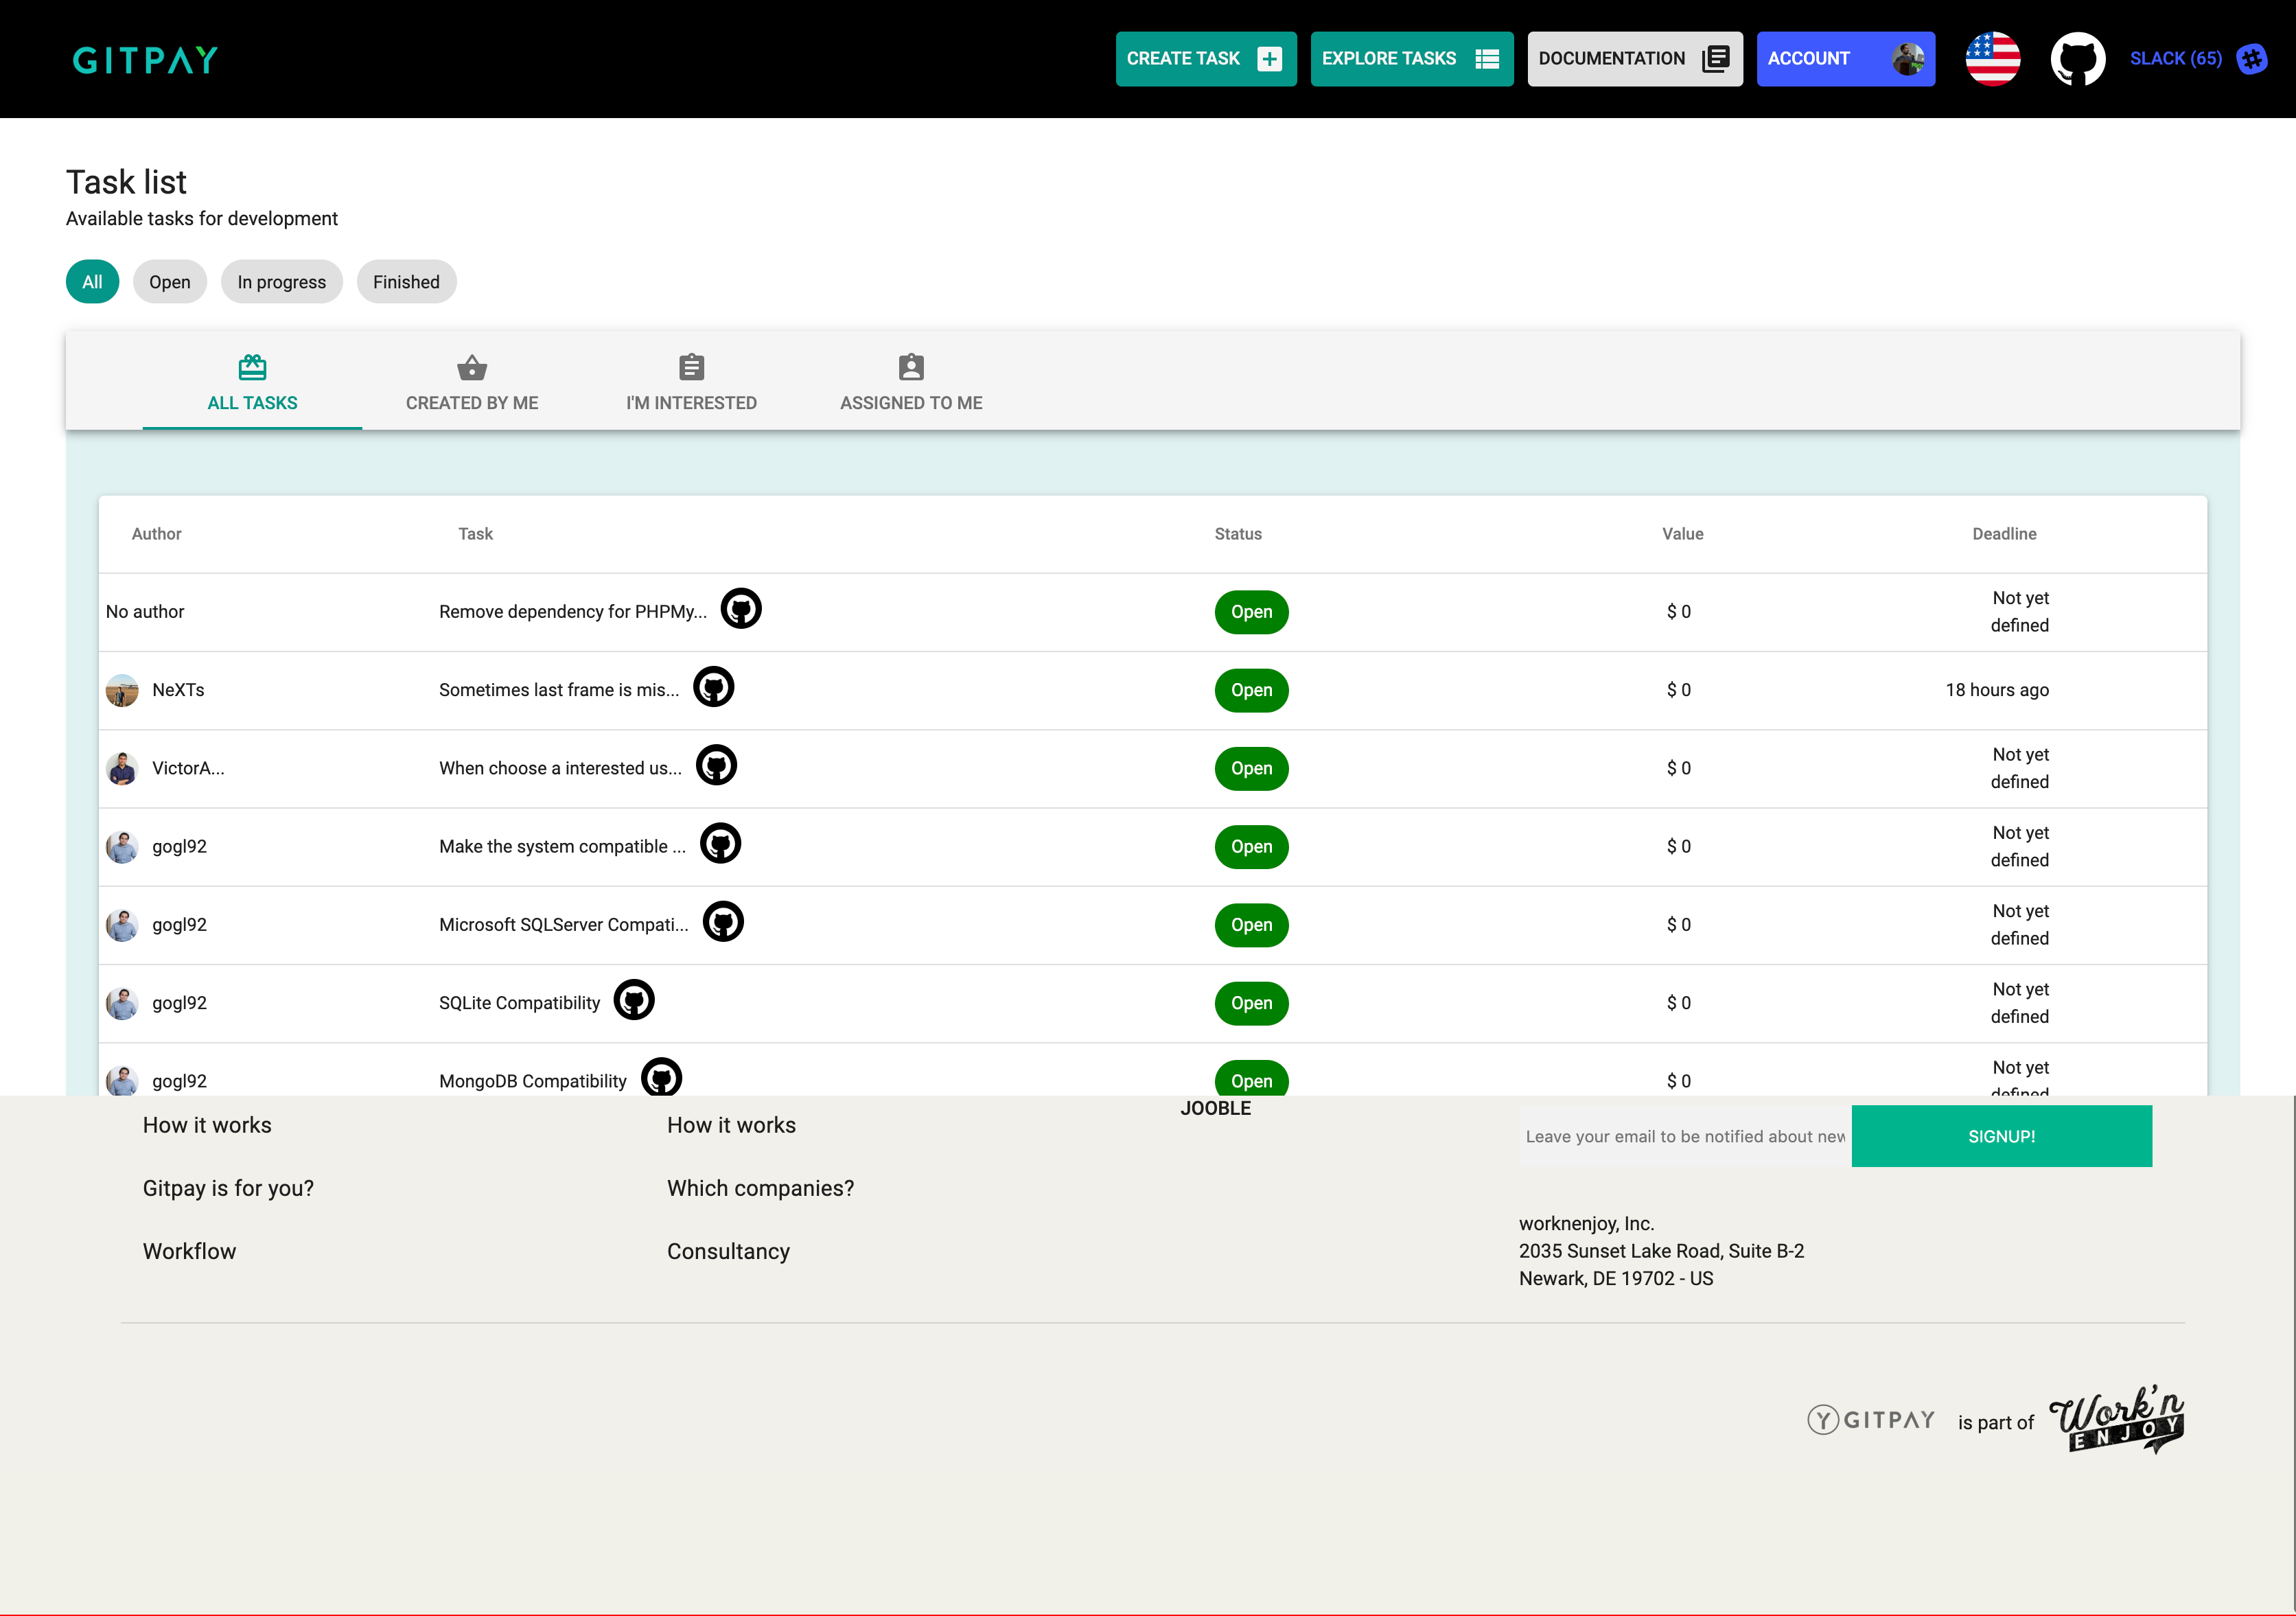Viewport: 2296px width, 1616px height.
Task: Open task SQLite Compatibility
Action: click(519, 1003)
